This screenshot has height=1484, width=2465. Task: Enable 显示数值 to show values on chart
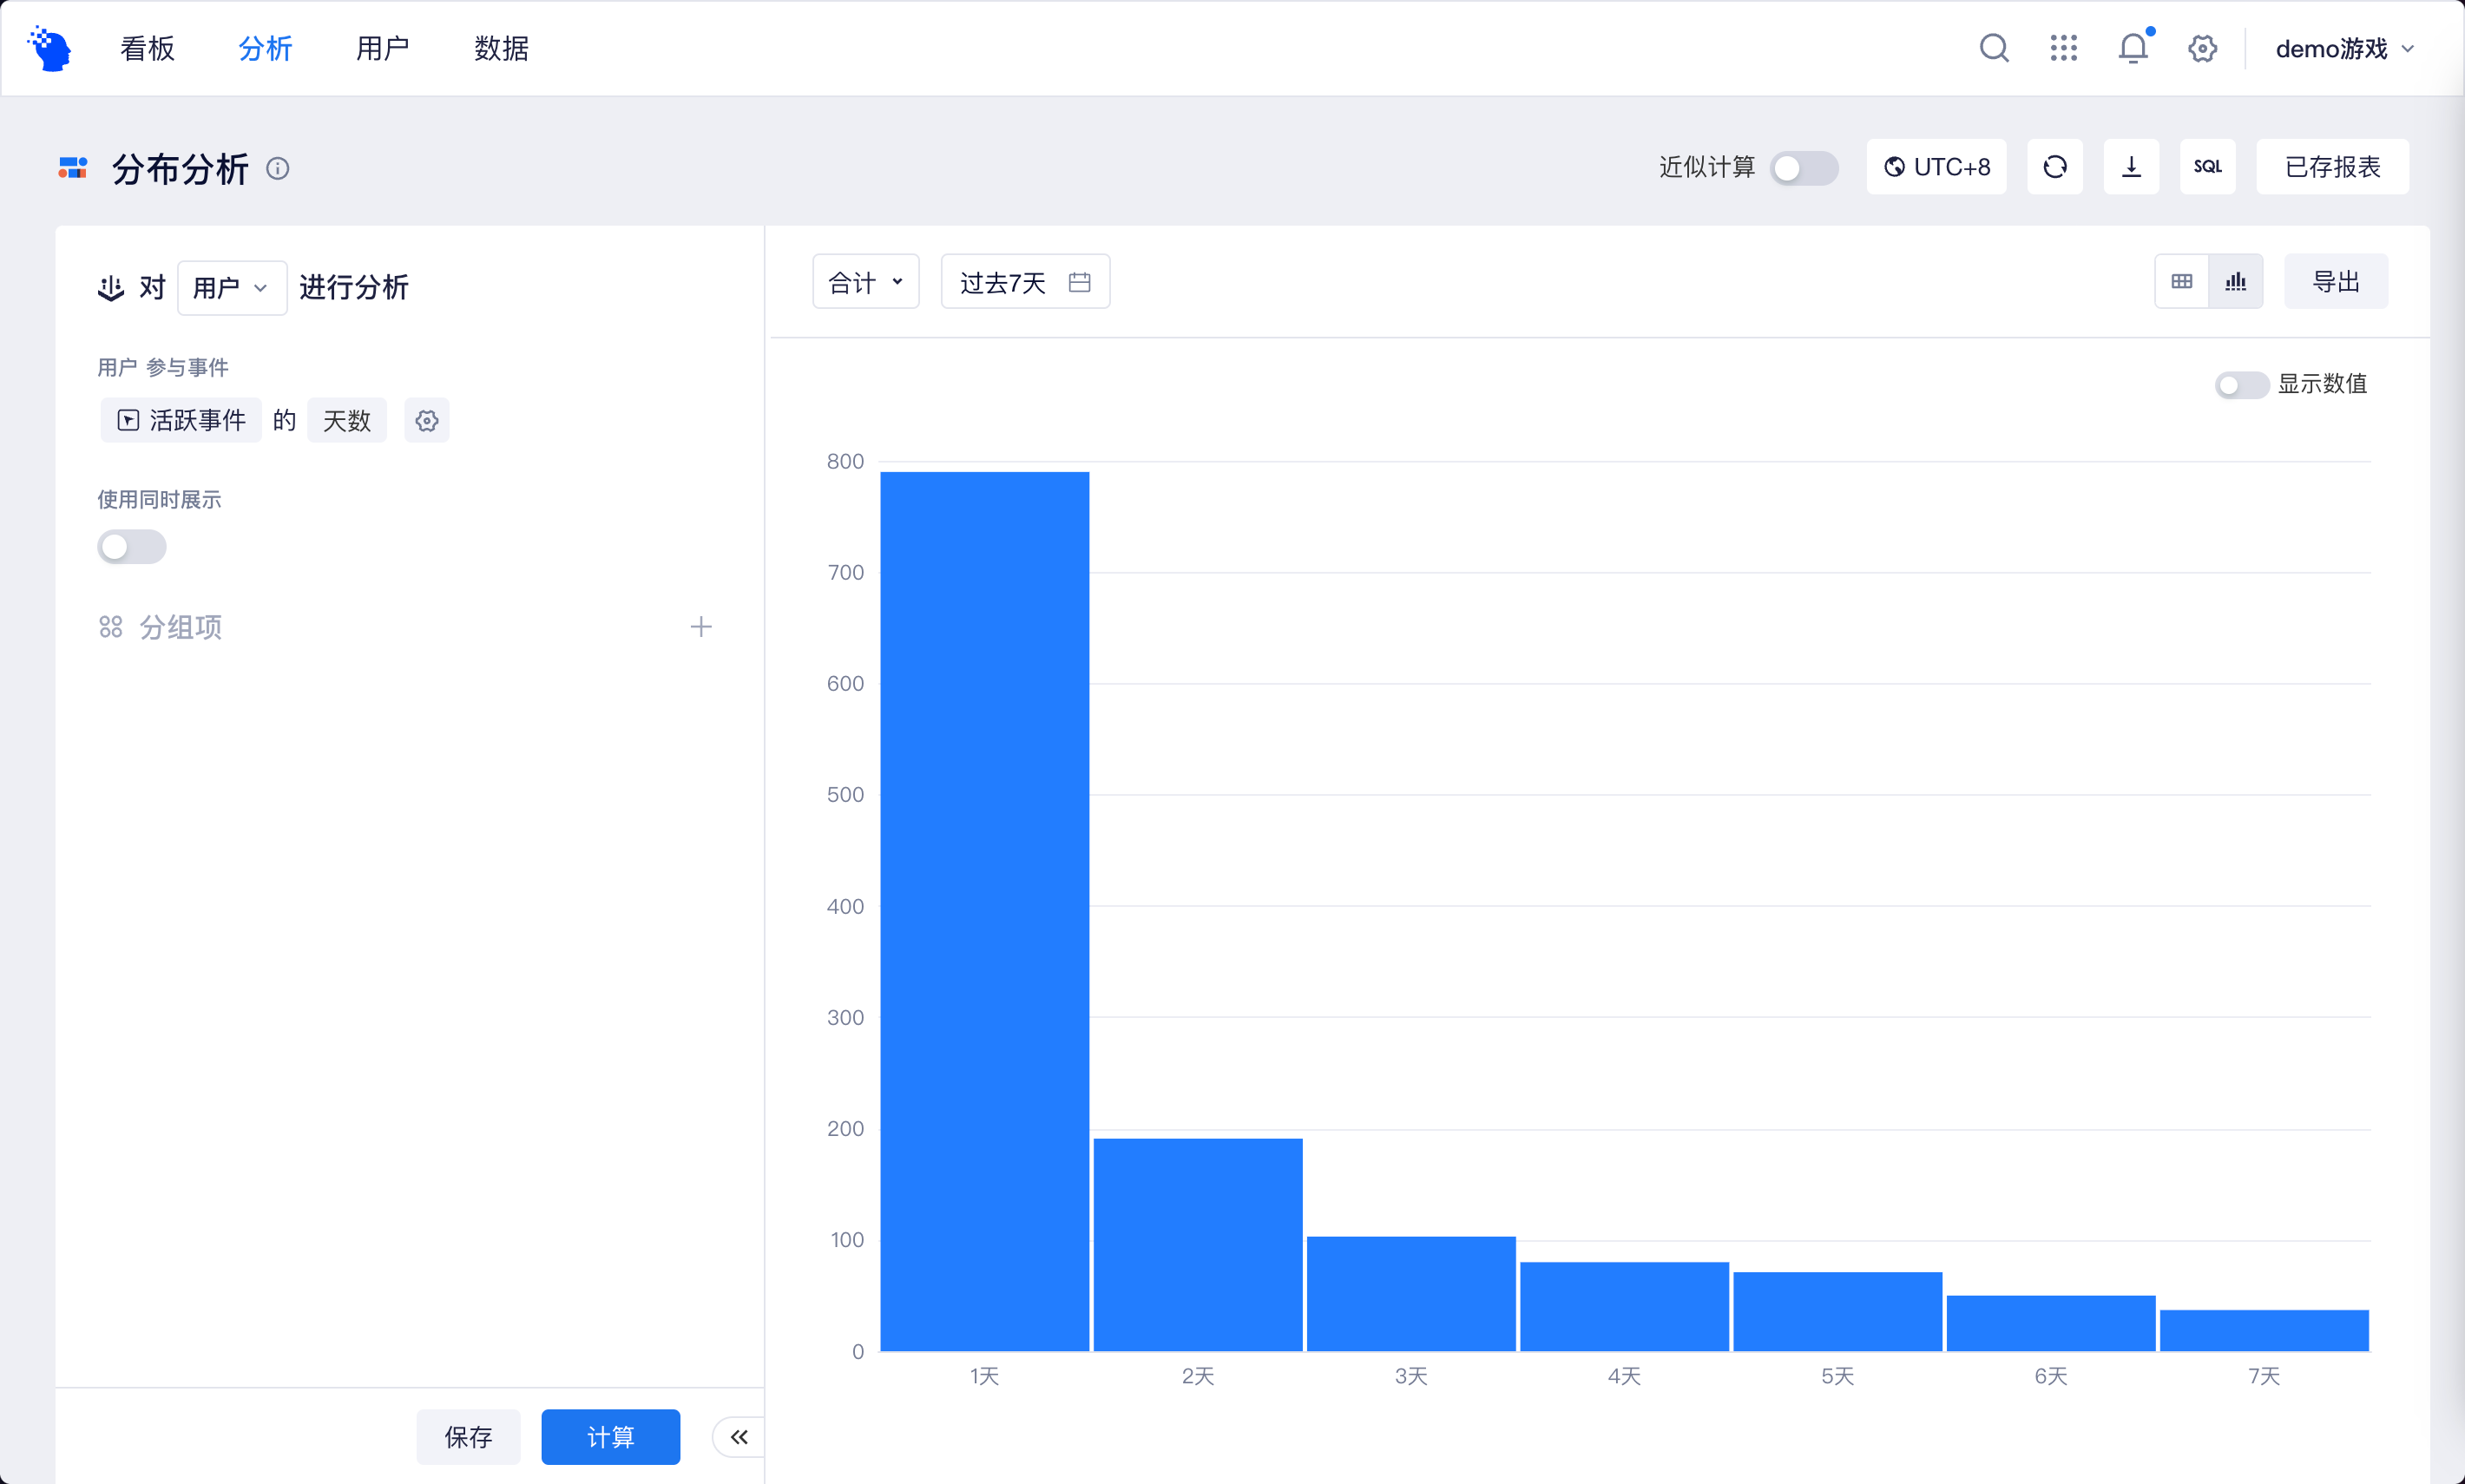click(2242, 384)
